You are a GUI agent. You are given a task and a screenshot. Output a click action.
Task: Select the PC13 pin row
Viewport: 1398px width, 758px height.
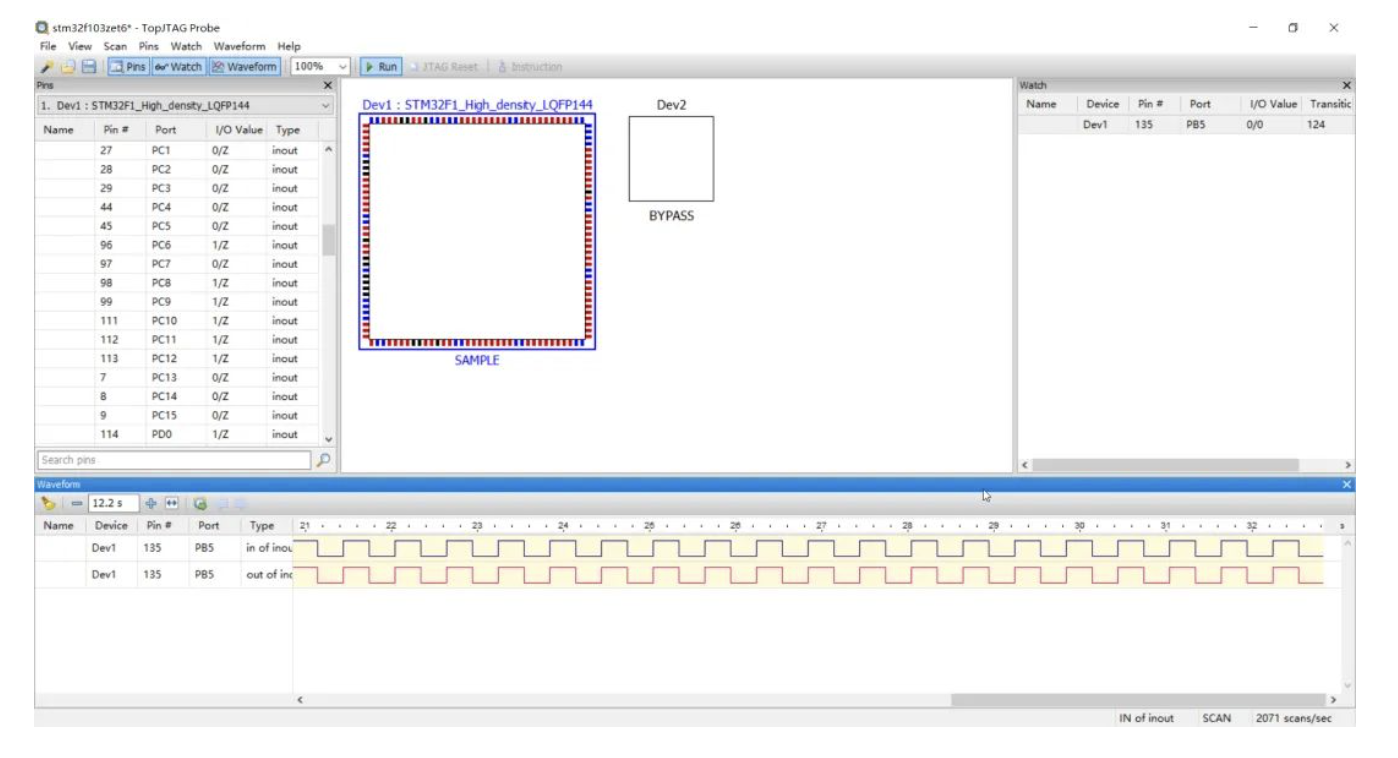pyautogui.click(x=178, y=378)
